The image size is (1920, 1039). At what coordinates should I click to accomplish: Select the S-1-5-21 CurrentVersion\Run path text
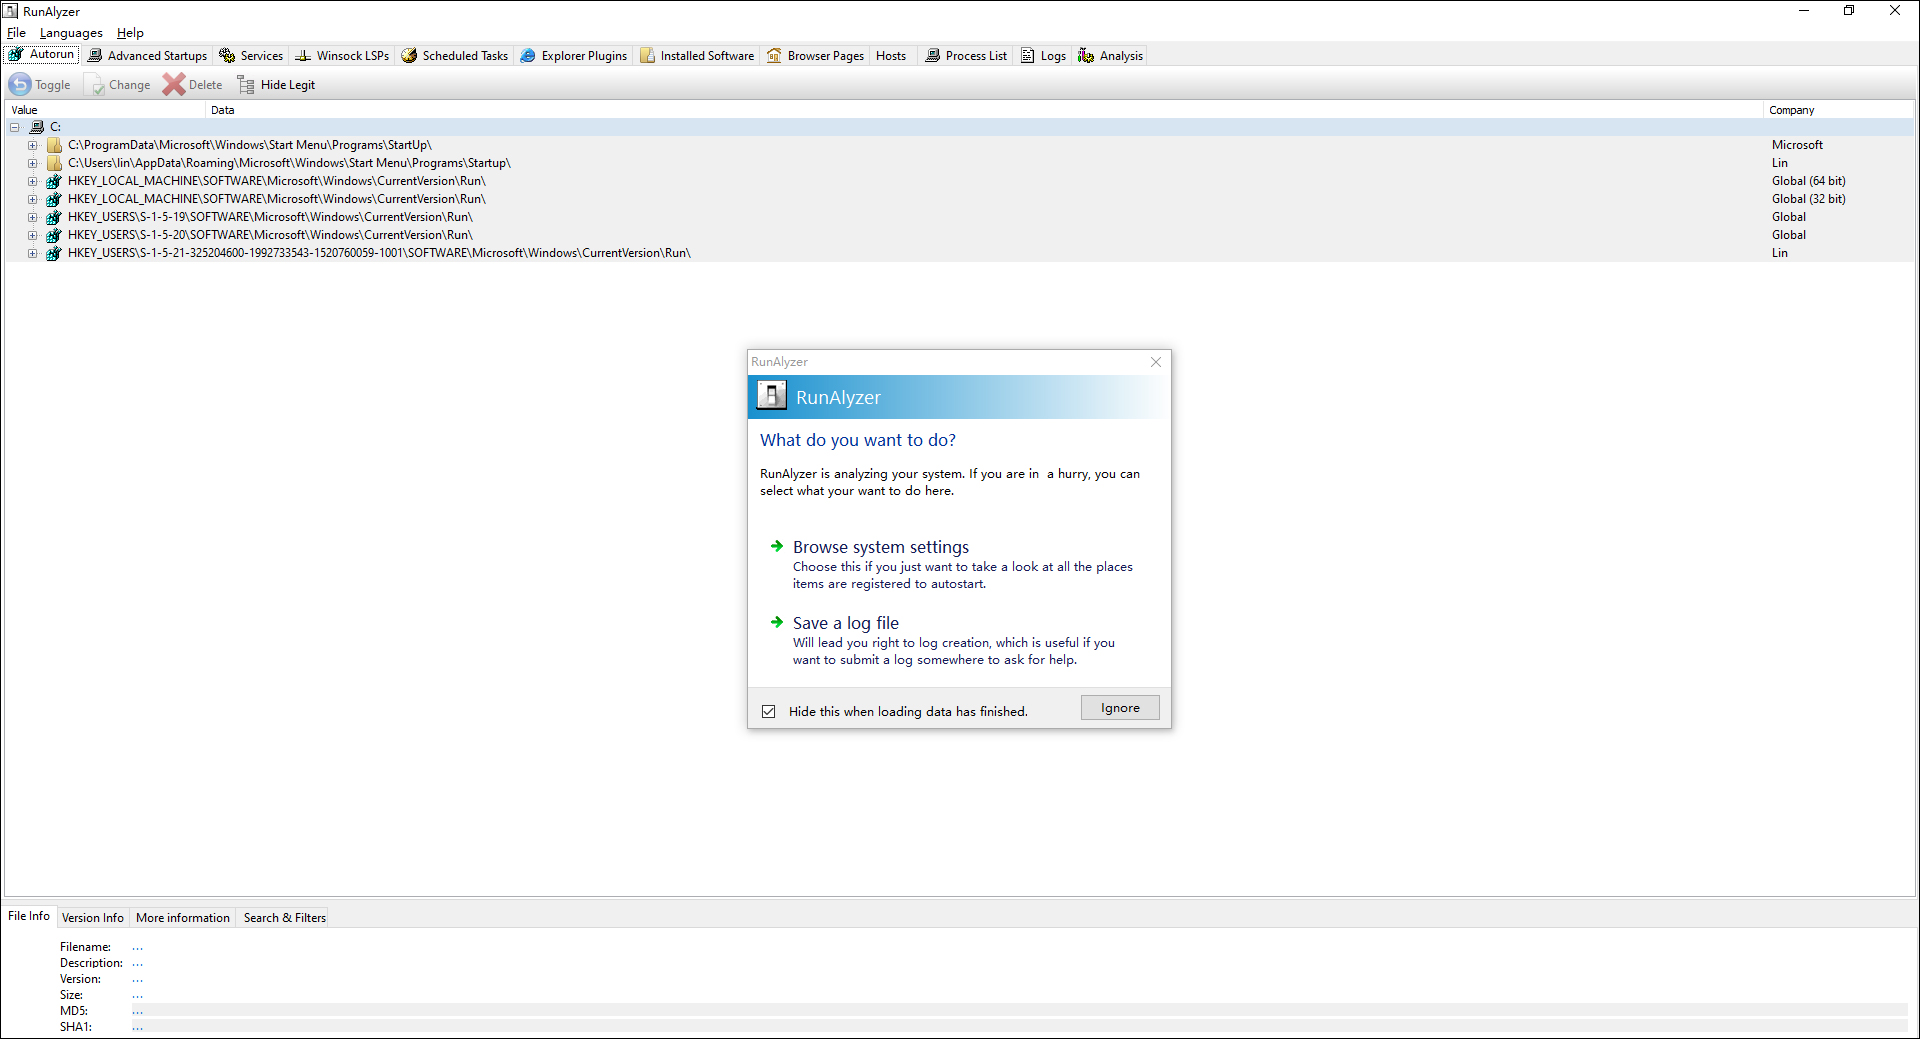click(379, 253)
